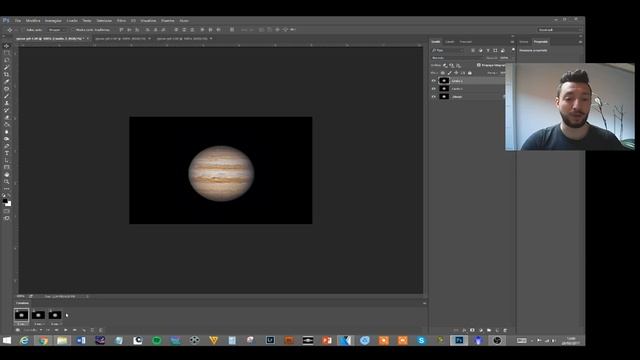Filter layers by type layers icon
The width and height of the screenshot is (640, 360).
click(488, 50)
